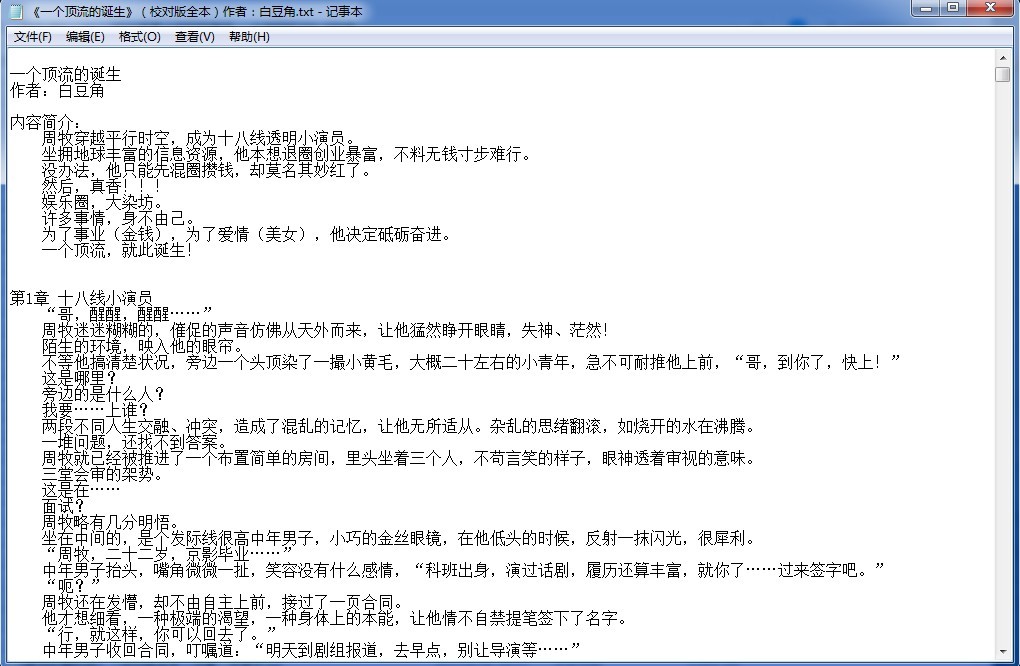Click the line 周牧略有几分明悟。
The image size is (1020, 666).
(x=112, y=522)
